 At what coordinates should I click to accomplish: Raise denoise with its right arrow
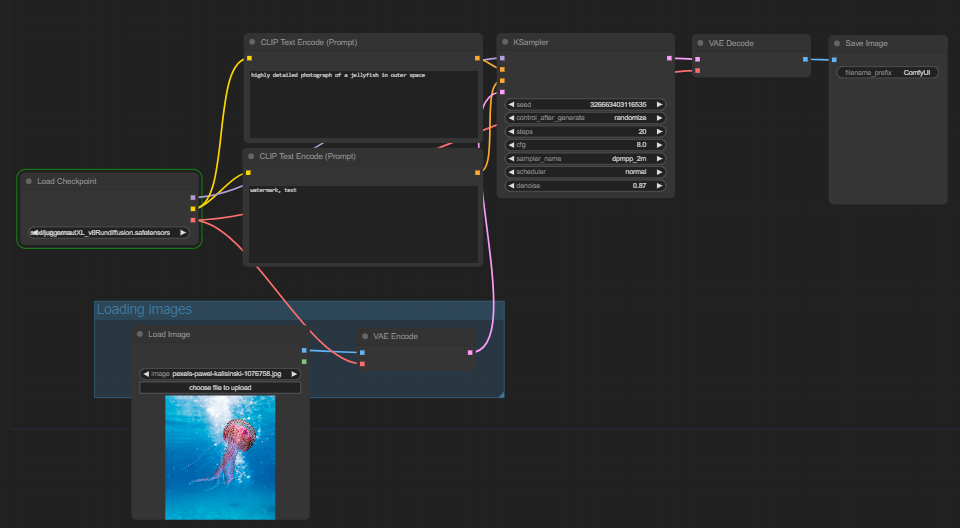tap(659, 186)
